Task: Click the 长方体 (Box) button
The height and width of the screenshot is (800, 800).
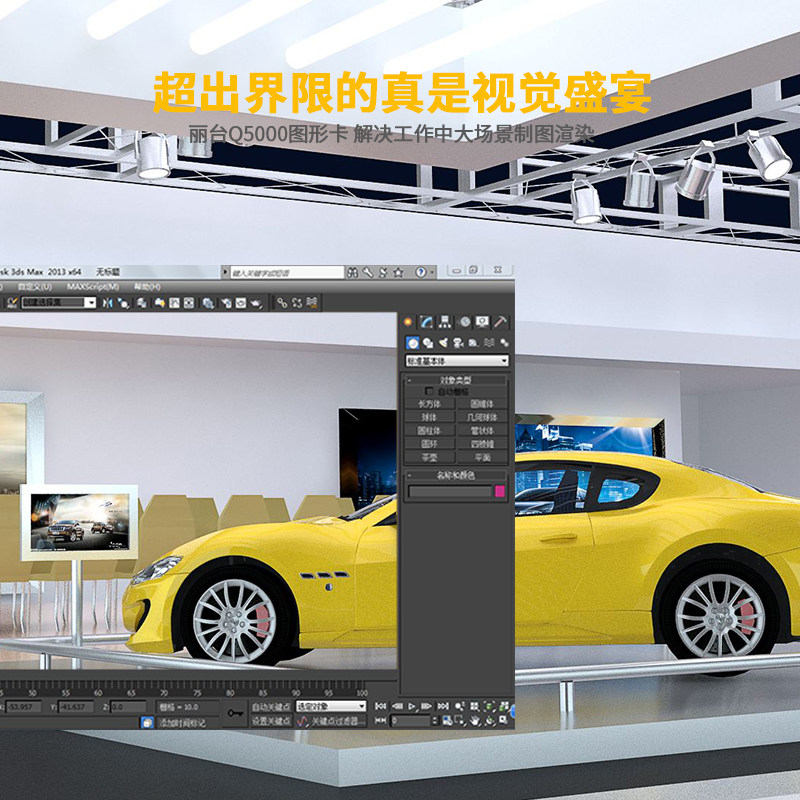Action: point(429,404)
